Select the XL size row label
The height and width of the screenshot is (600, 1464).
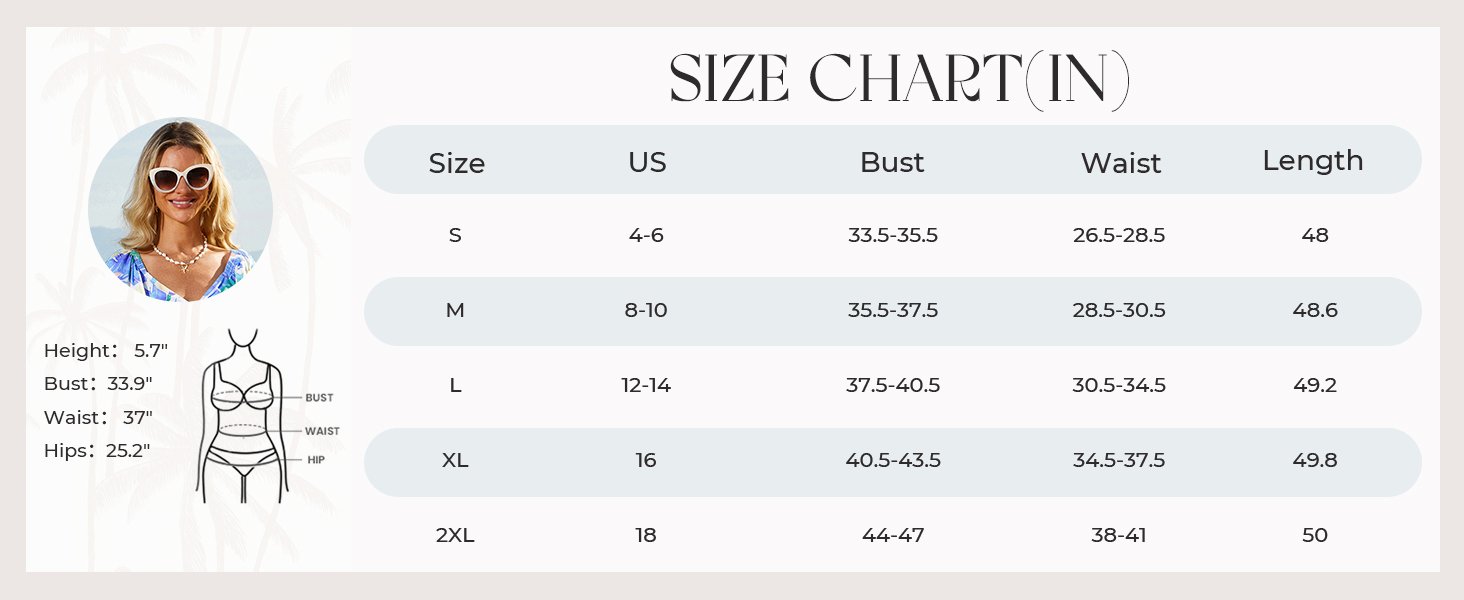[x=455, y=461]
